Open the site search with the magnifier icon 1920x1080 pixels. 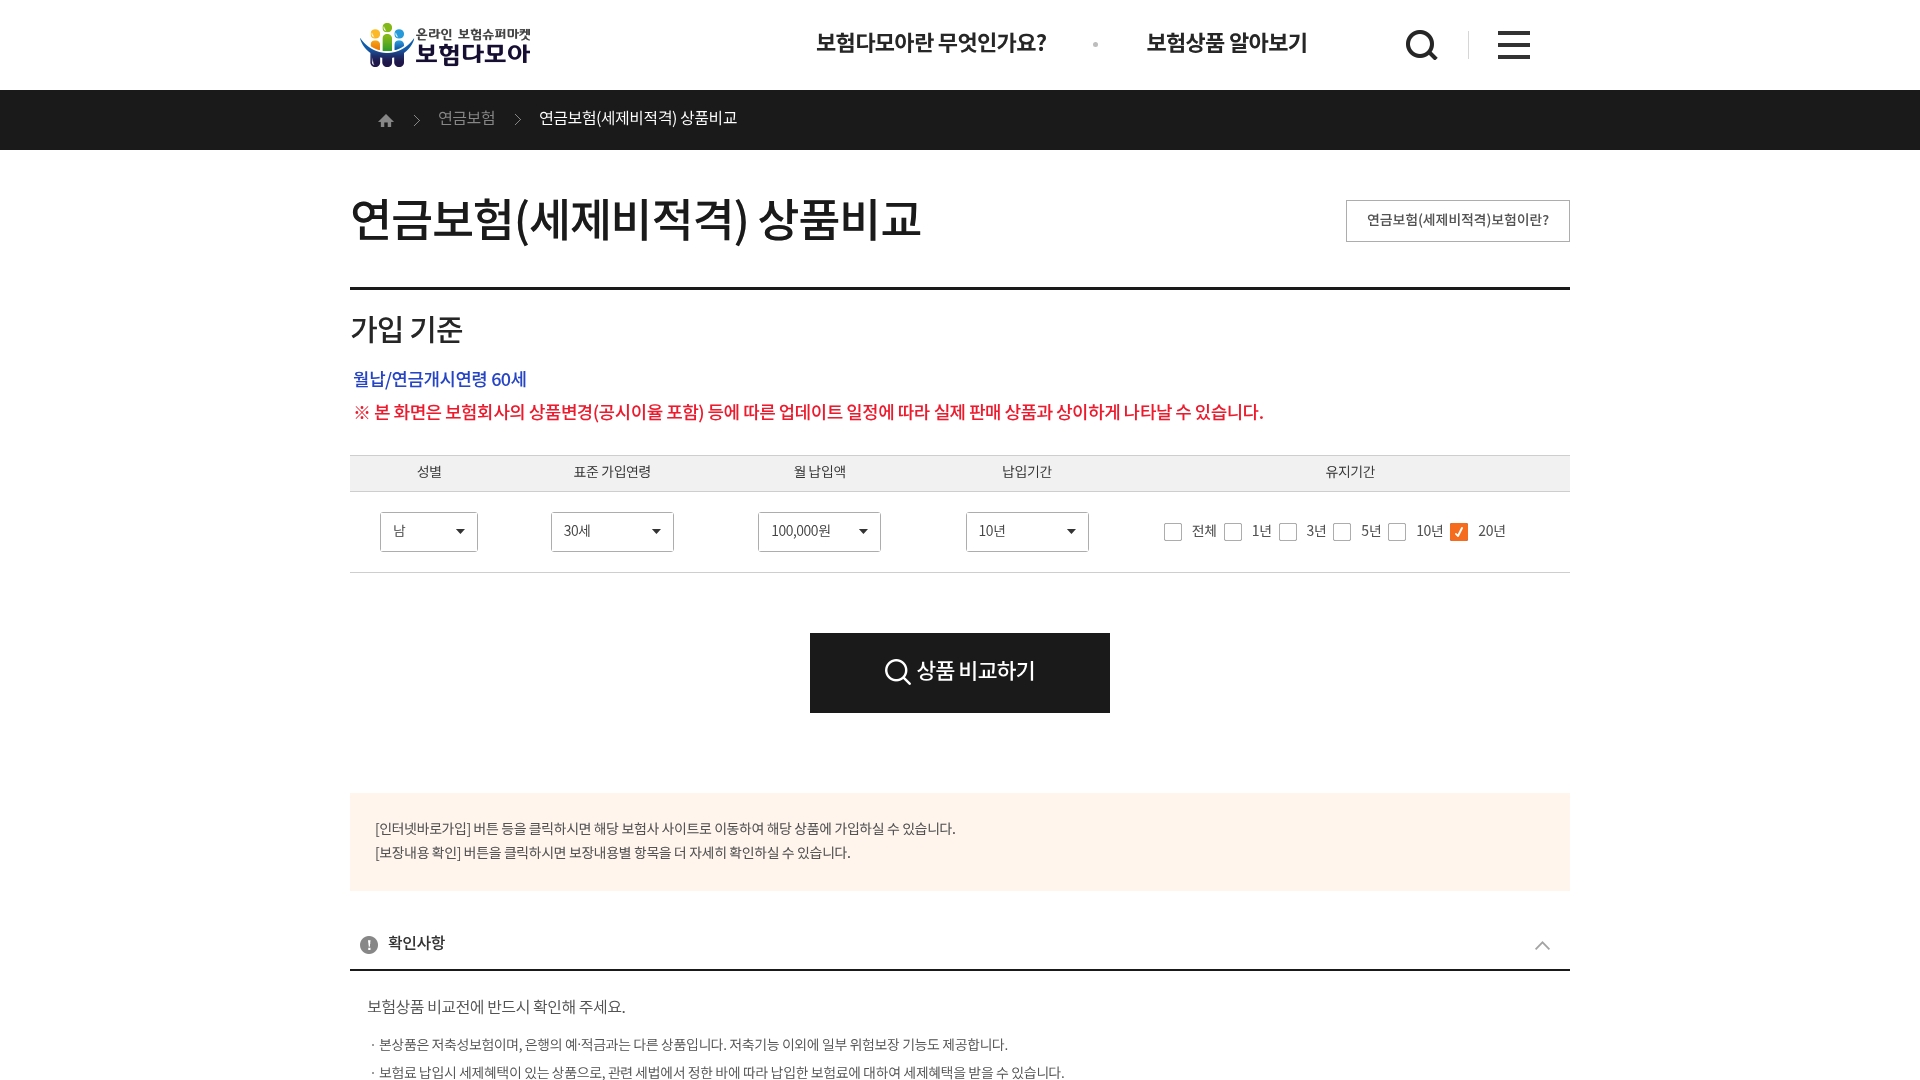pos(1421,44)
